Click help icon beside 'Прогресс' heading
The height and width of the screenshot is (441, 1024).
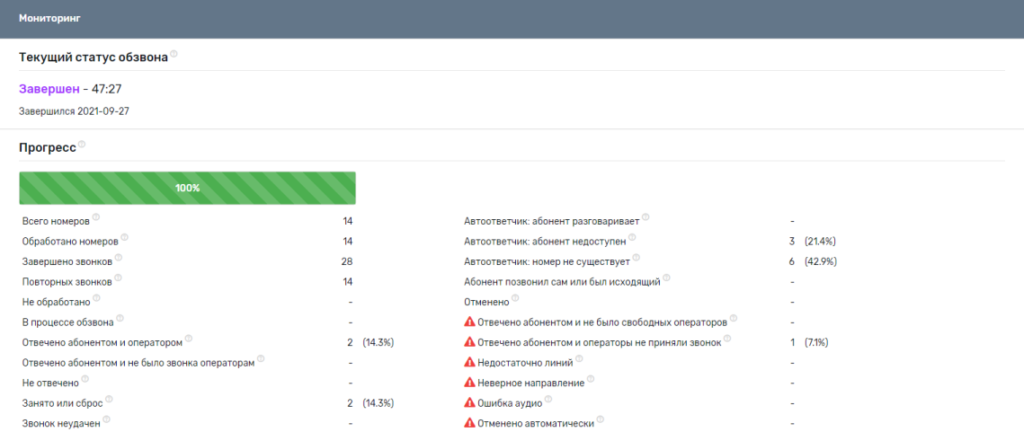(82, 145)
